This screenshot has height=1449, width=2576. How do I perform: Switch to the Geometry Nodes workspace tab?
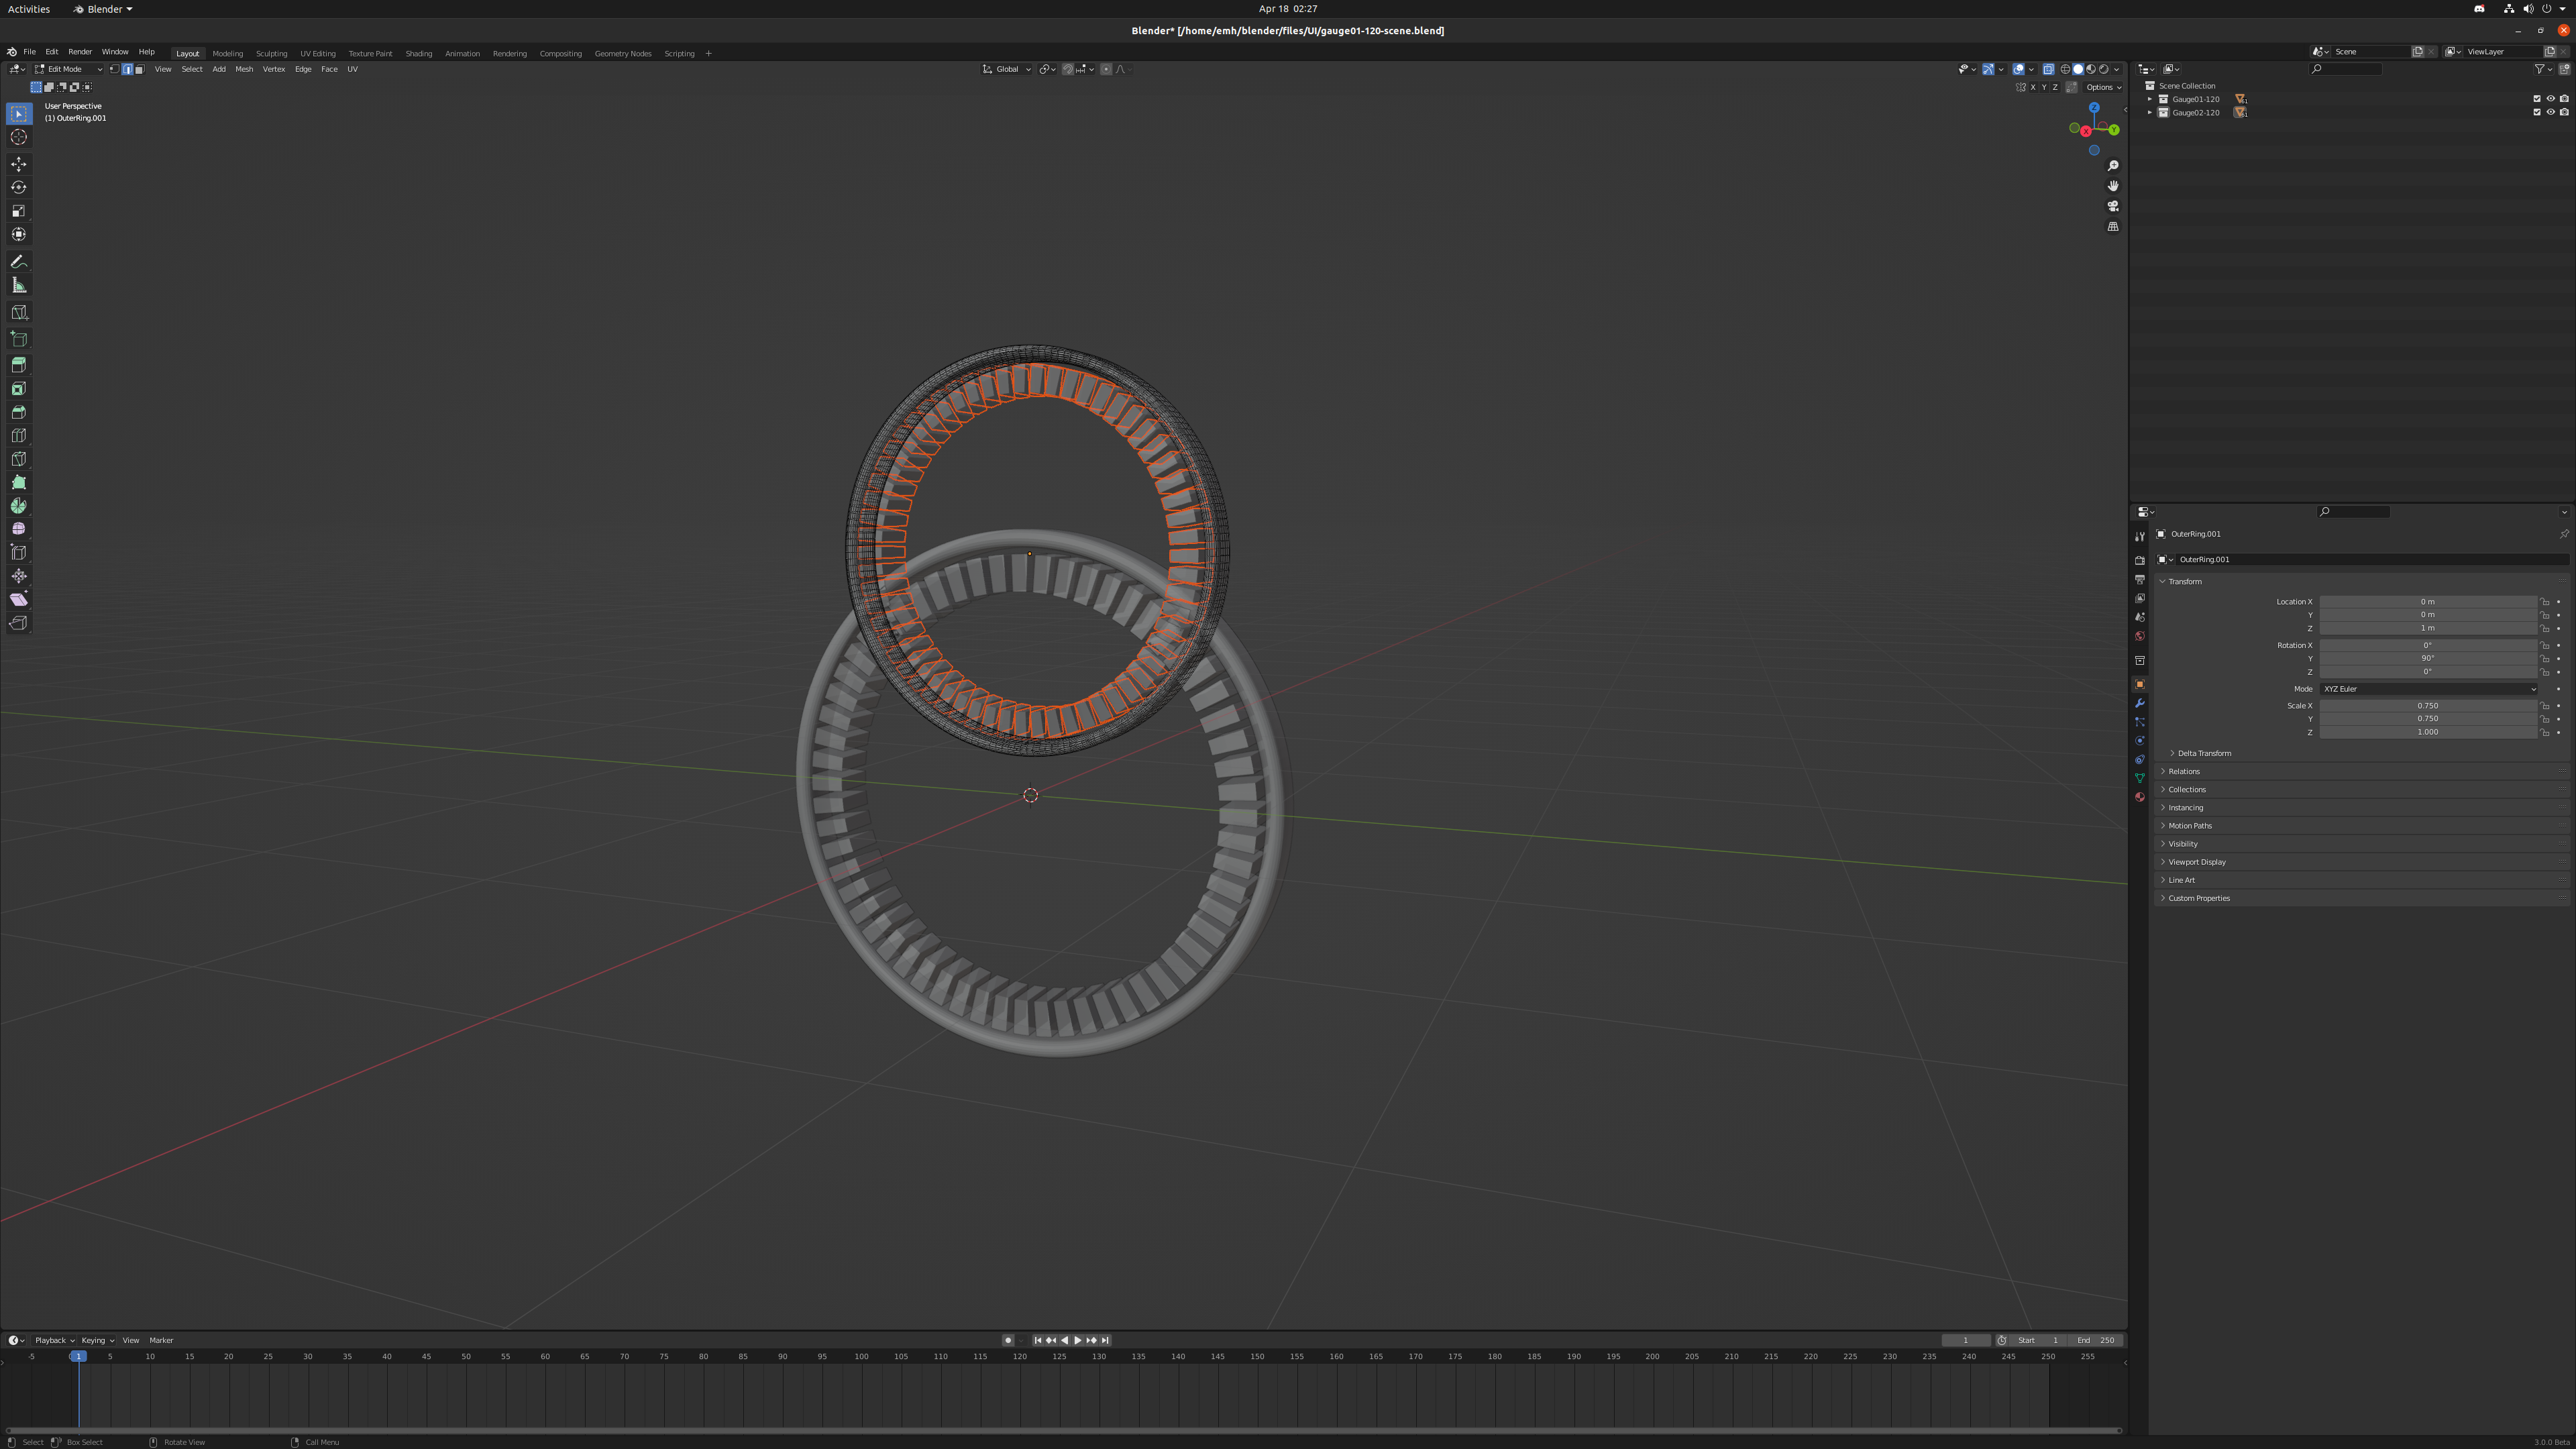click(623, 53)
